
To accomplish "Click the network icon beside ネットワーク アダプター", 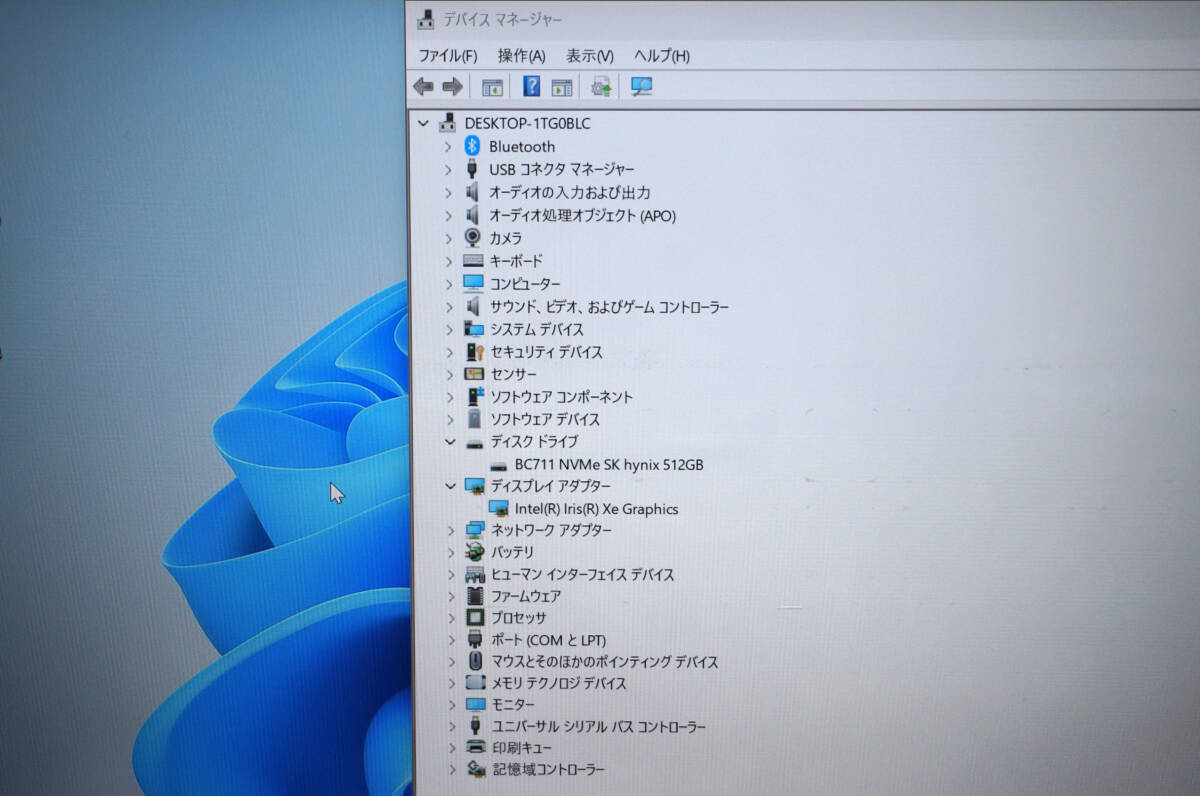I will [476, 530].
